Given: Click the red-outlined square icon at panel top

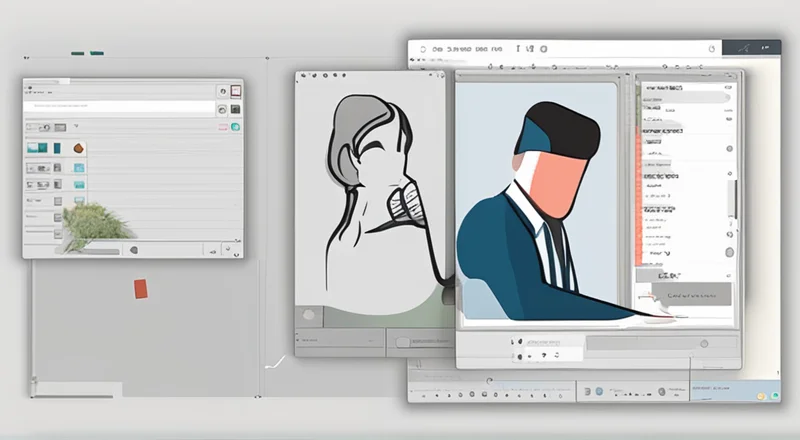Looking at the screenshot, I should pyautogui.click(x=235, y=90).
